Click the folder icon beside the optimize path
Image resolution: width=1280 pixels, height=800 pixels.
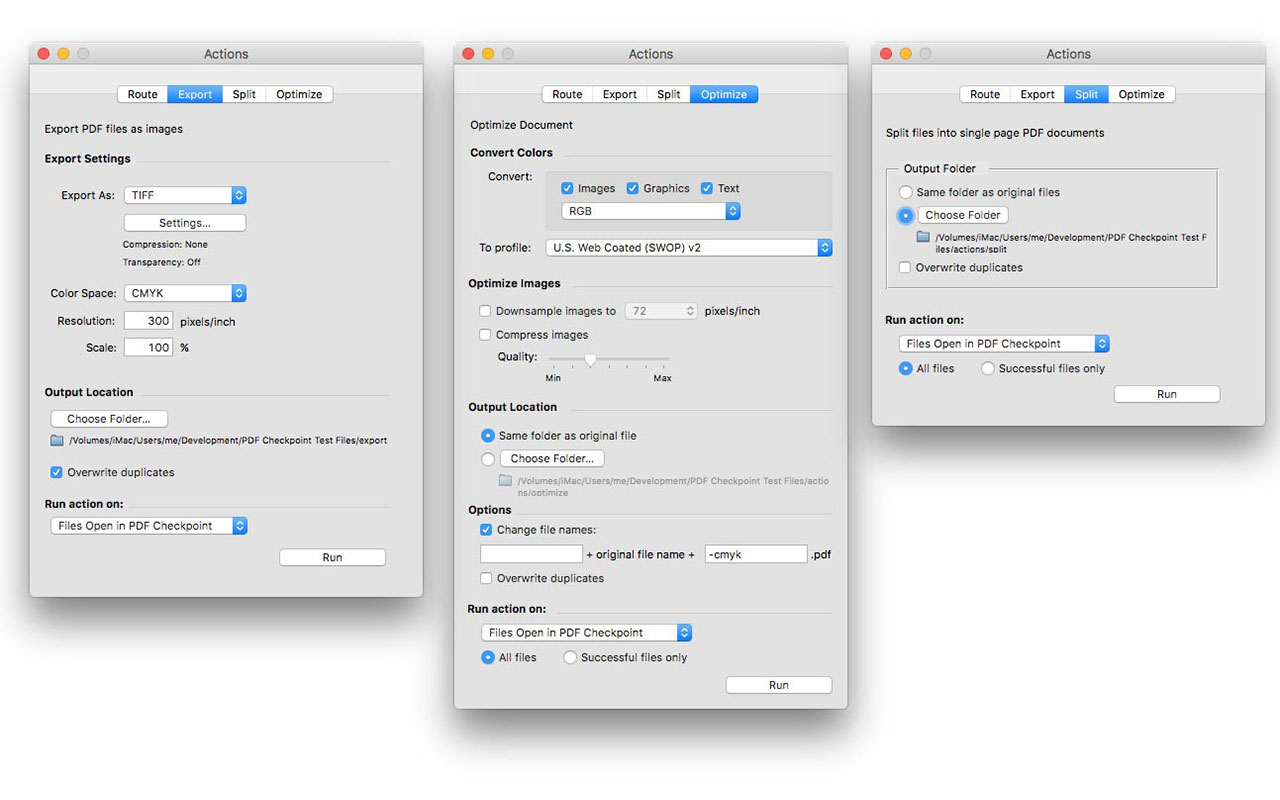506,481
